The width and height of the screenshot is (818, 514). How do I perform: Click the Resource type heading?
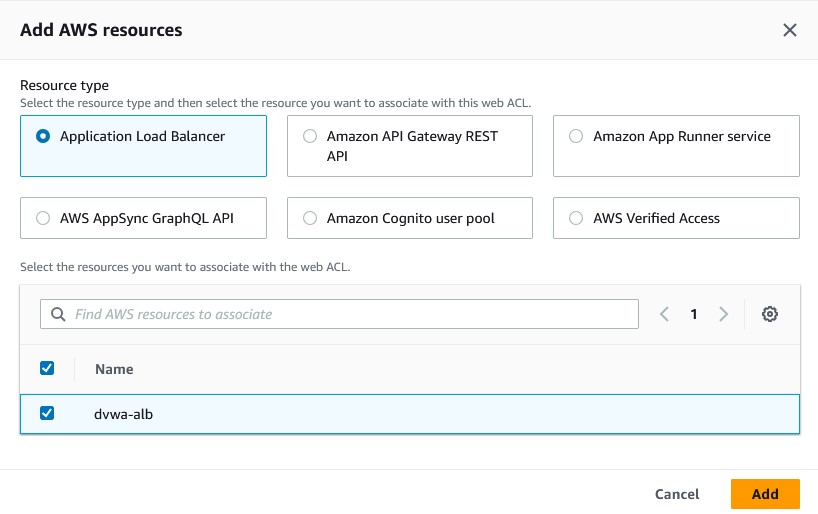pyautogui.click(x=64, y=85)
